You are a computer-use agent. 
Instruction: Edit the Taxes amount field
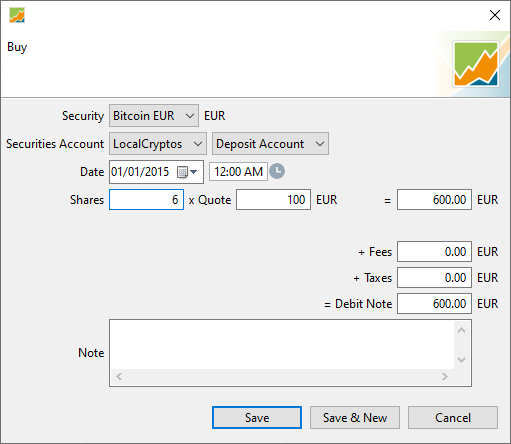(x=434, y=278)
